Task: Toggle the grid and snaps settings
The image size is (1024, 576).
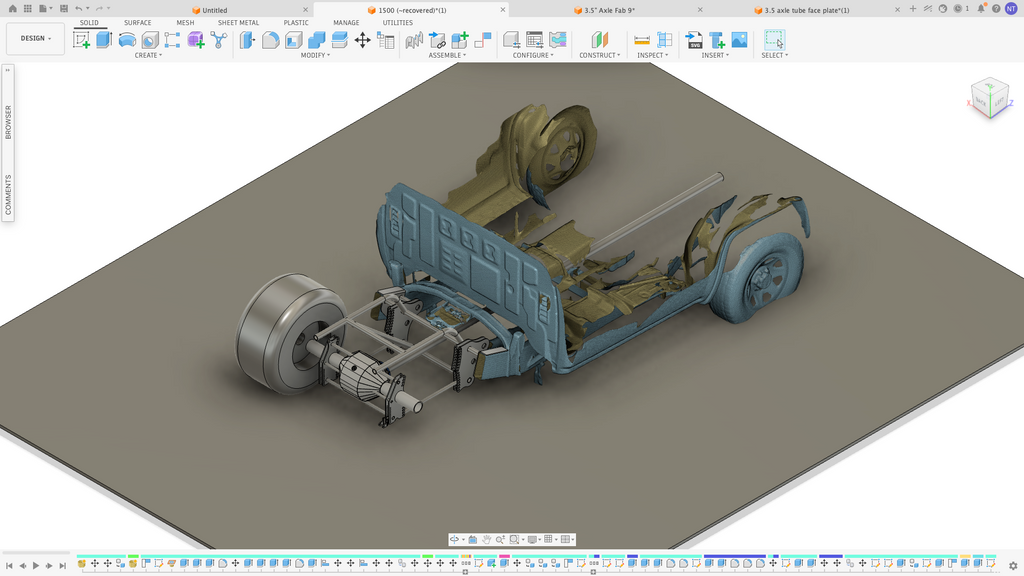Action: 551,539
